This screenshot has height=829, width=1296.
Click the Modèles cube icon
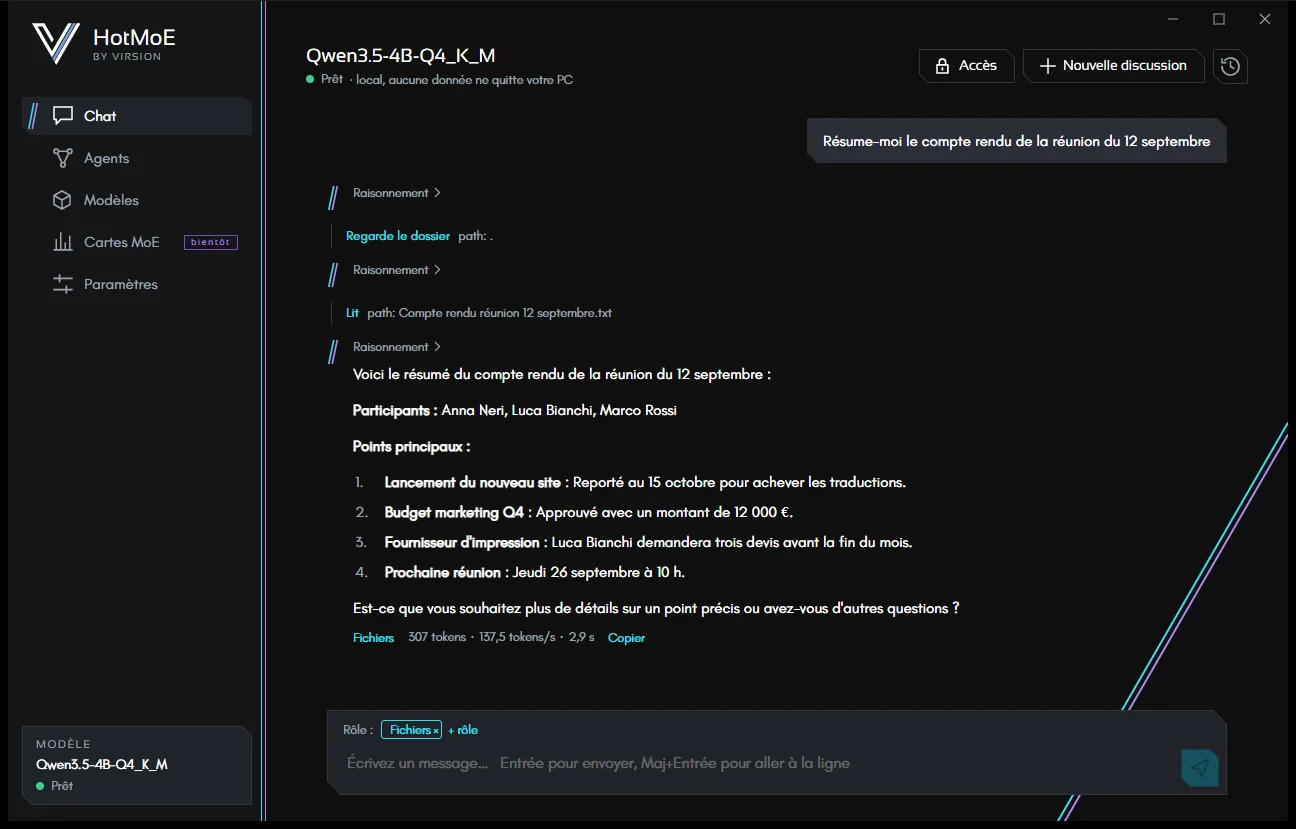click(x=63, y=200)
